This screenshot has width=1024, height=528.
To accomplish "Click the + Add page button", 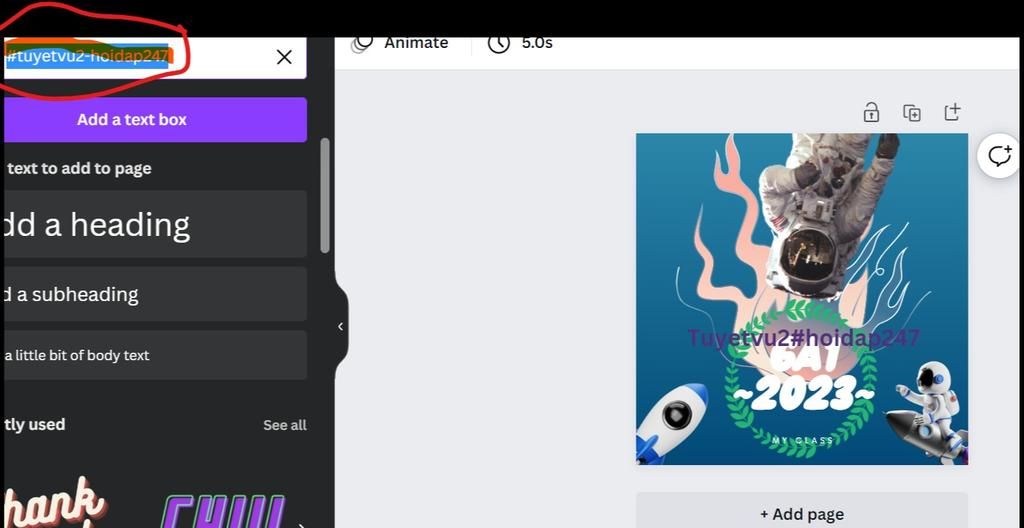I will coord(802,514).
